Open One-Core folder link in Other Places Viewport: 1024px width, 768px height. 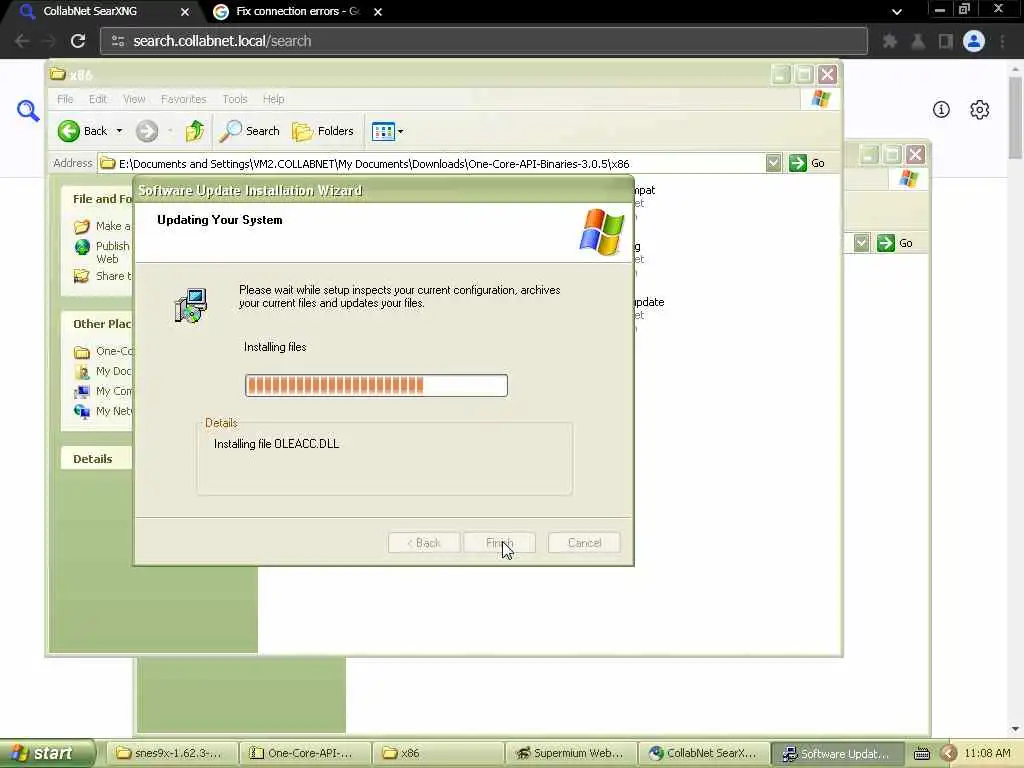click(x=104, y=351)
